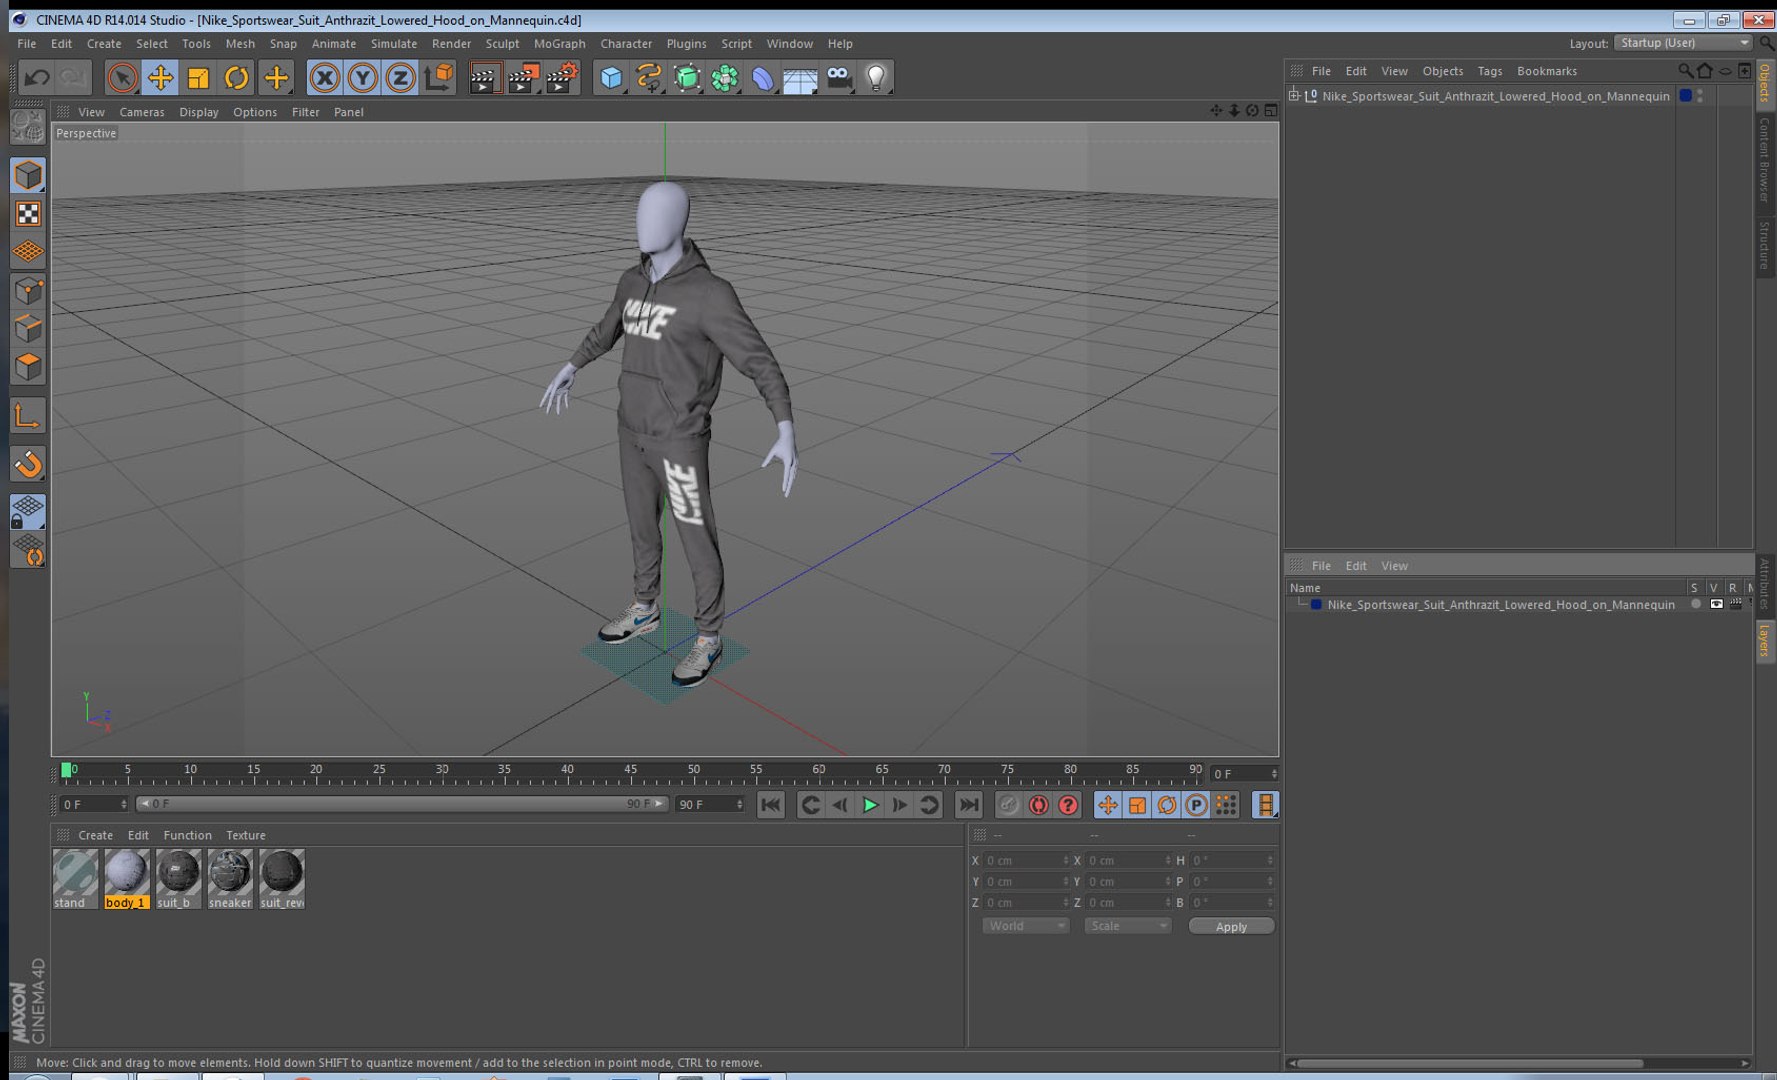The height and width of the screenshot is (1080, 1777).
Task: Open the viewport Cameras menu
Action: [x=142, y=112]
